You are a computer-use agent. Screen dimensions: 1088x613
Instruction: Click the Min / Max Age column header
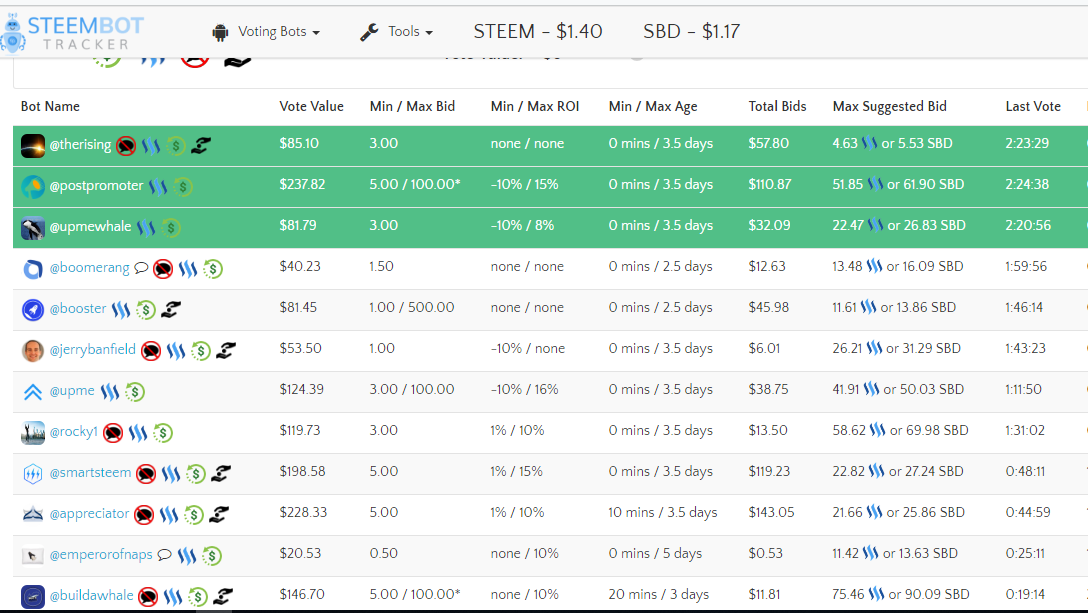(x=653, y=106)
